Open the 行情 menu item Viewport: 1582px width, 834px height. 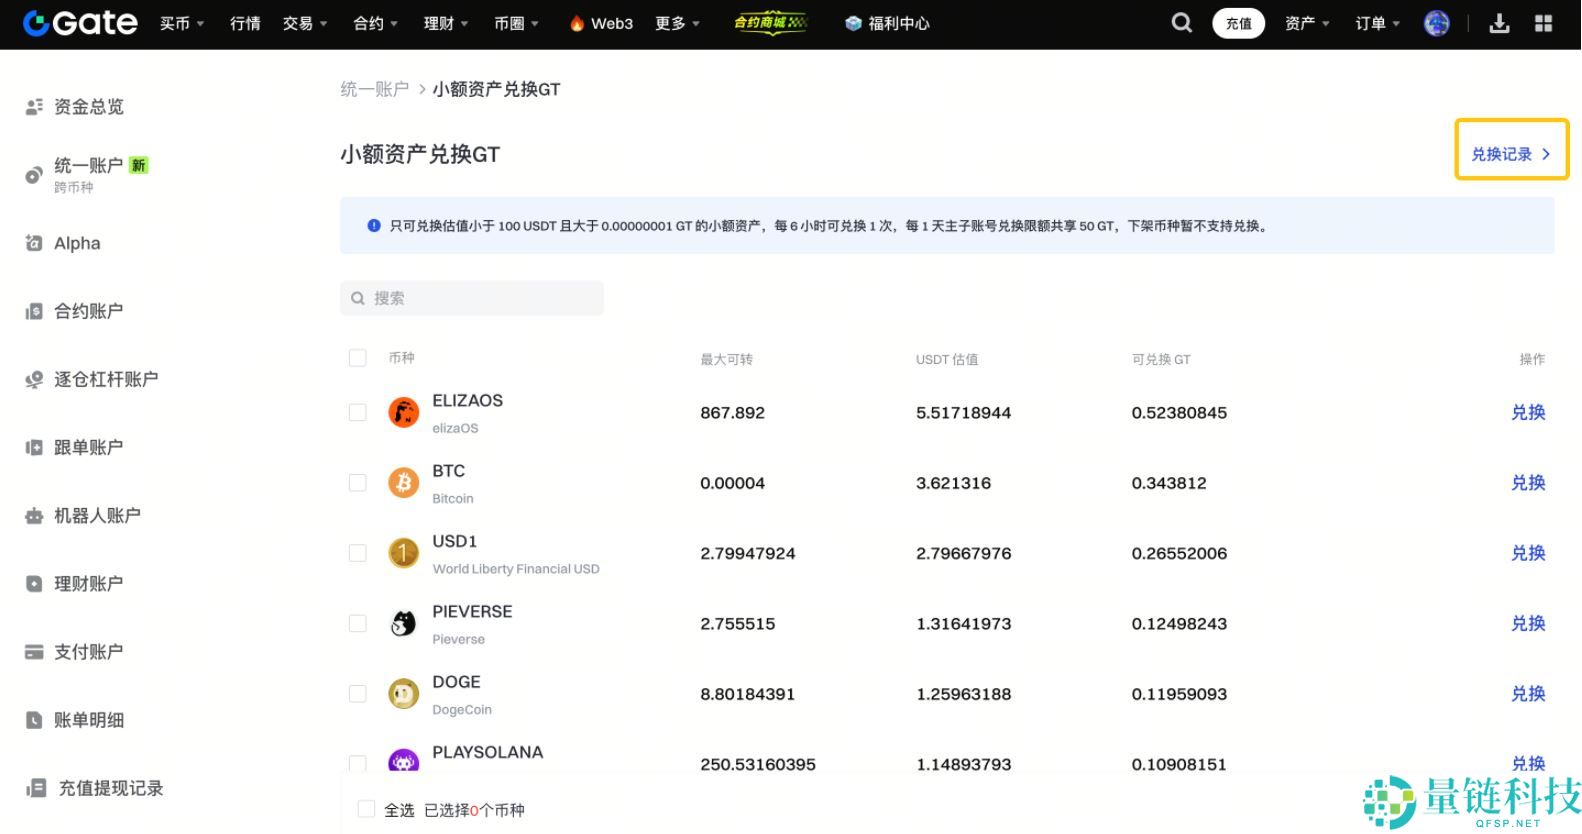[245, 23]
